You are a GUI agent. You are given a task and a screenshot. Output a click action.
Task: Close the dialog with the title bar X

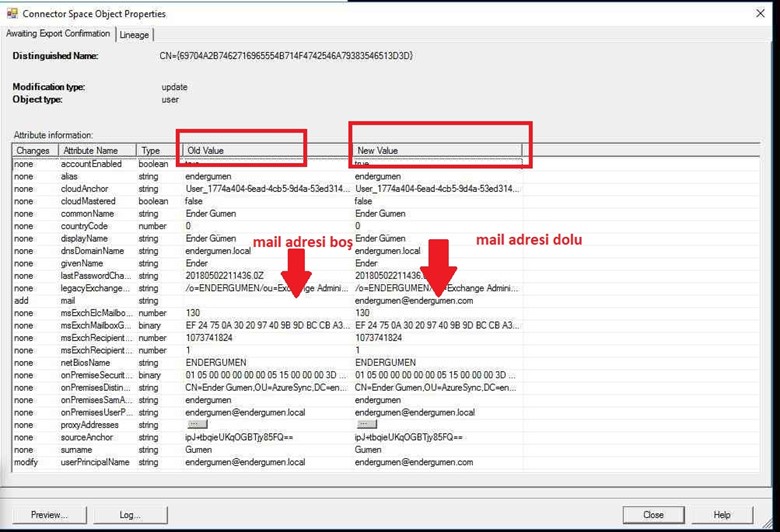click(760, 14)
